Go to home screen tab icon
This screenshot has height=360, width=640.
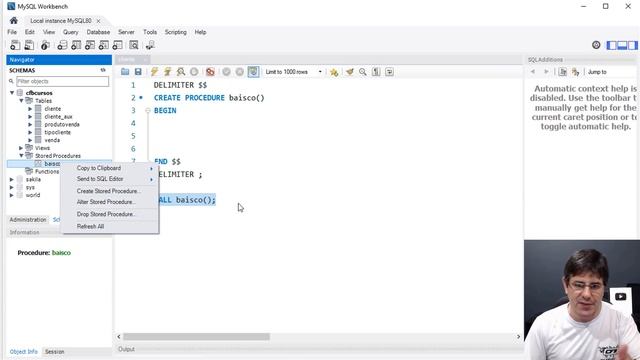(13, 20)
